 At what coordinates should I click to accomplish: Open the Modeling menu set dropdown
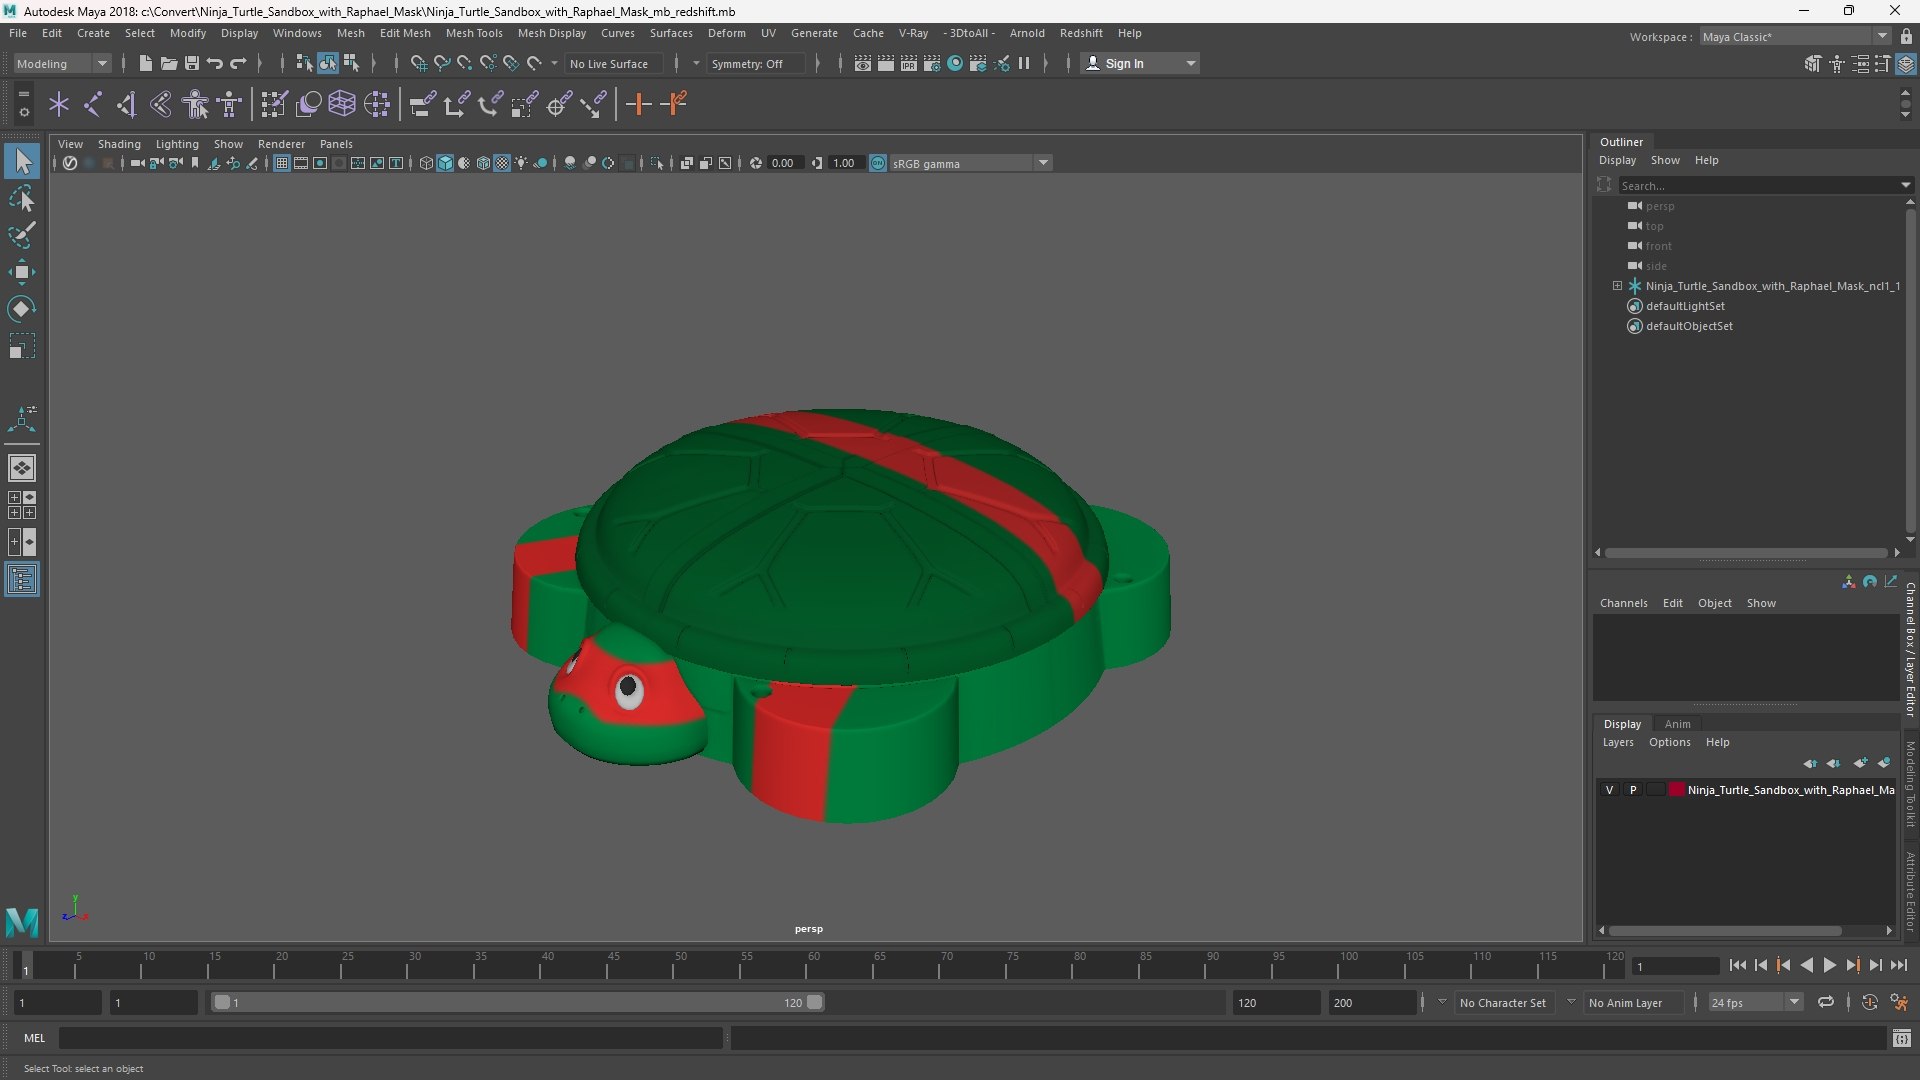[62, 63]
